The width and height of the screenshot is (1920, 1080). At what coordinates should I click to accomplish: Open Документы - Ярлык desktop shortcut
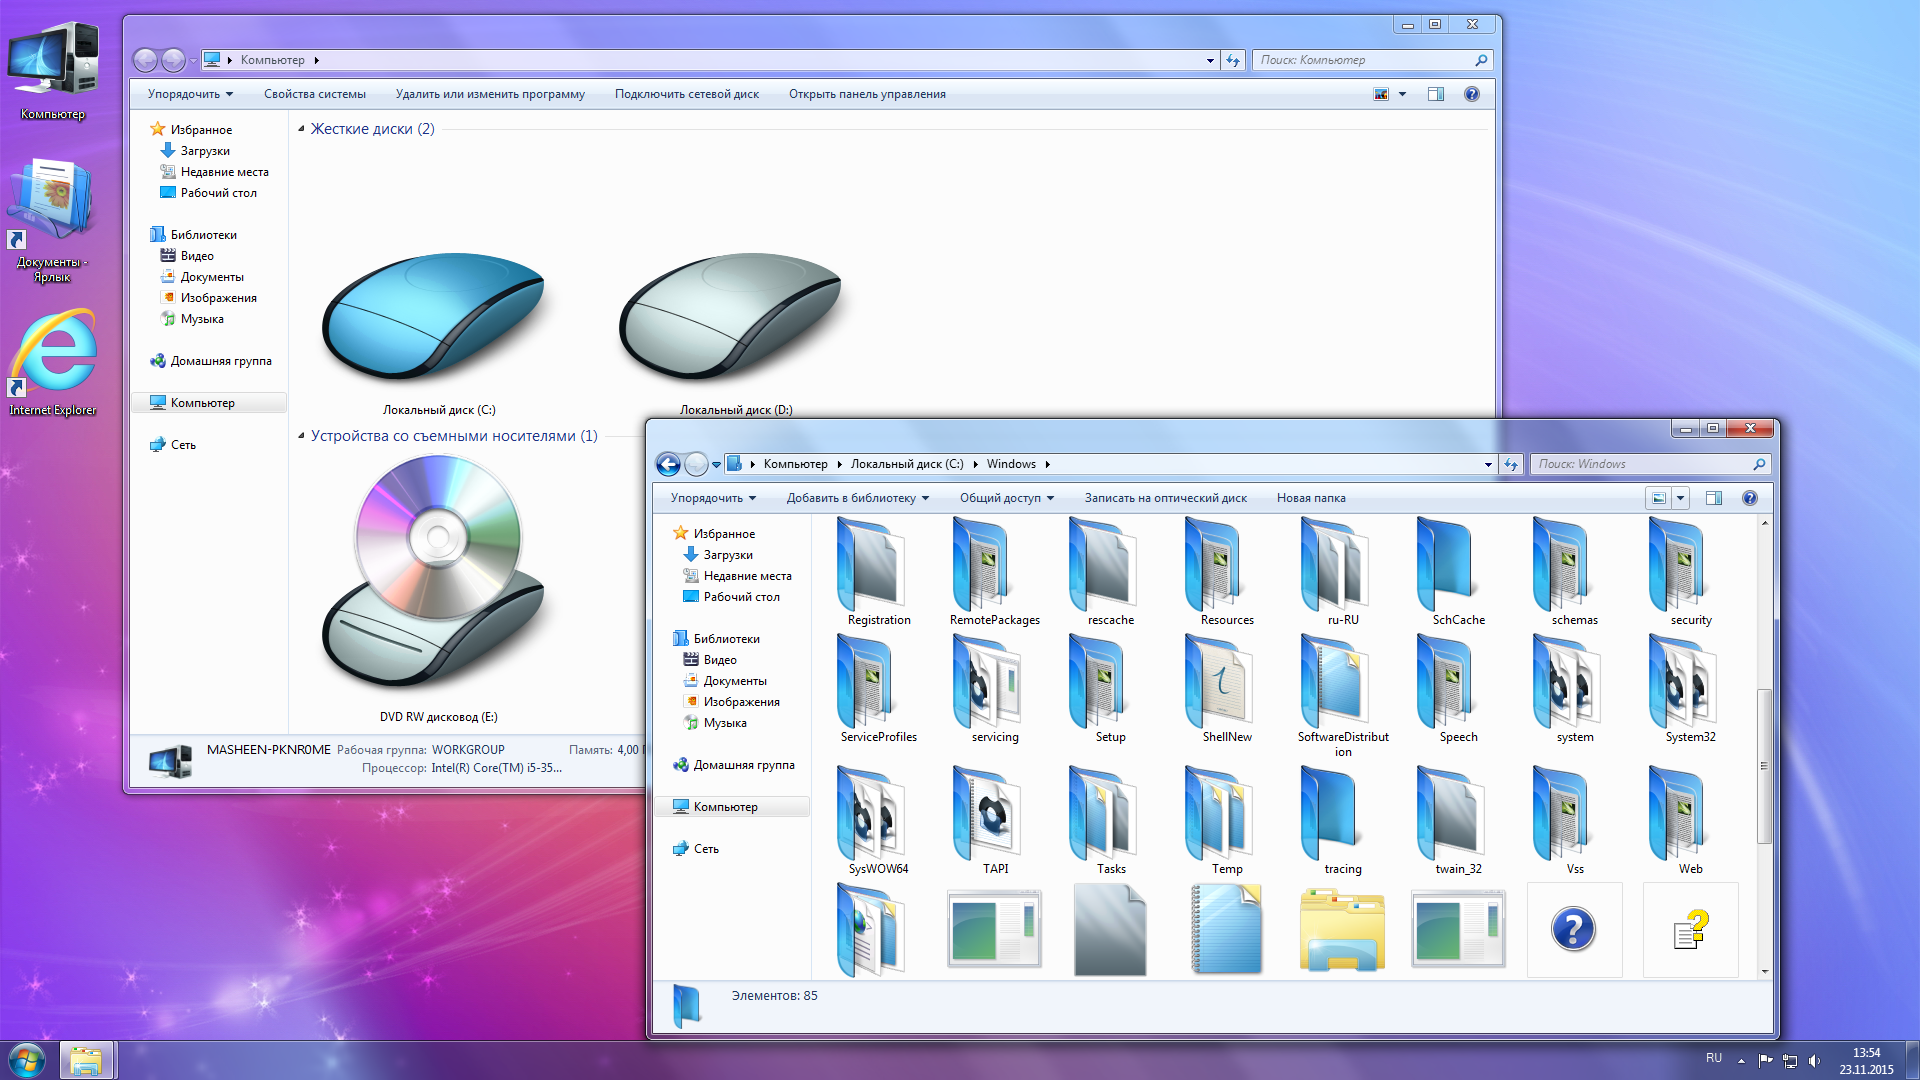point(53,220)
